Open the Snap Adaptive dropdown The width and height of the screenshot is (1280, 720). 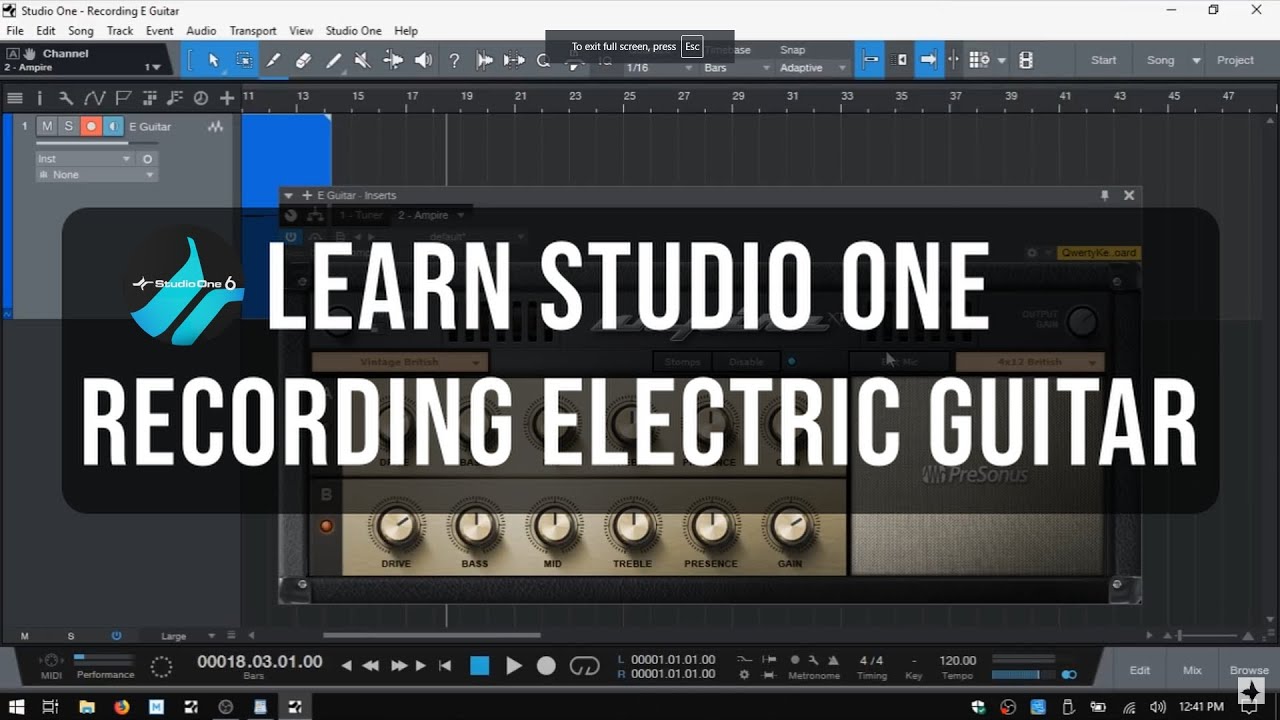813,68
